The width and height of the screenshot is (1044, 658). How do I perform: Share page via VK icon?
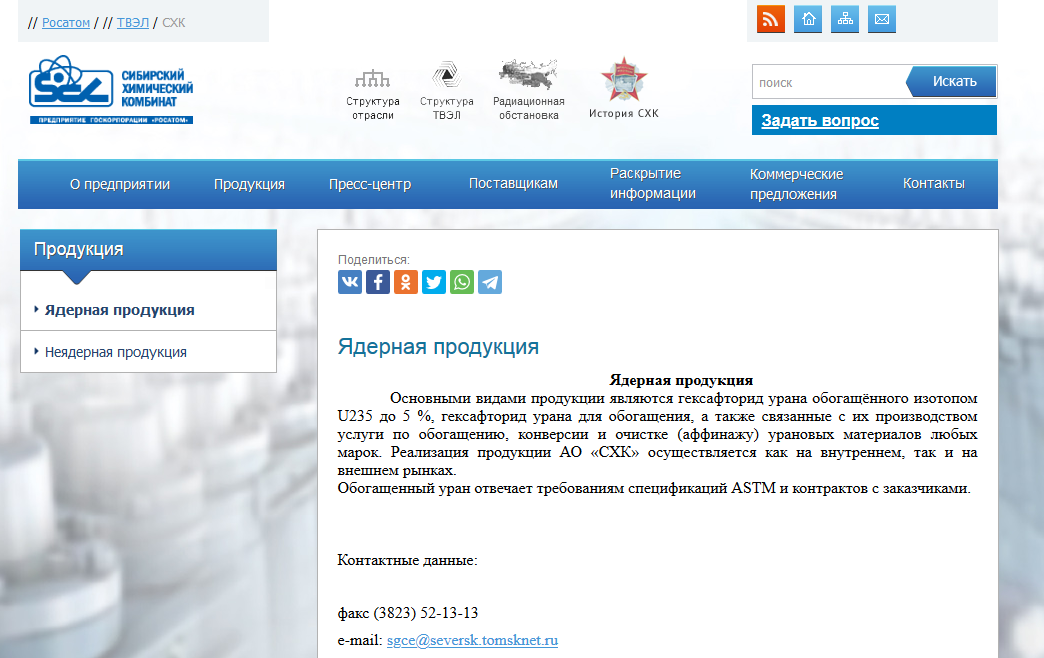(x=350, y=282)
